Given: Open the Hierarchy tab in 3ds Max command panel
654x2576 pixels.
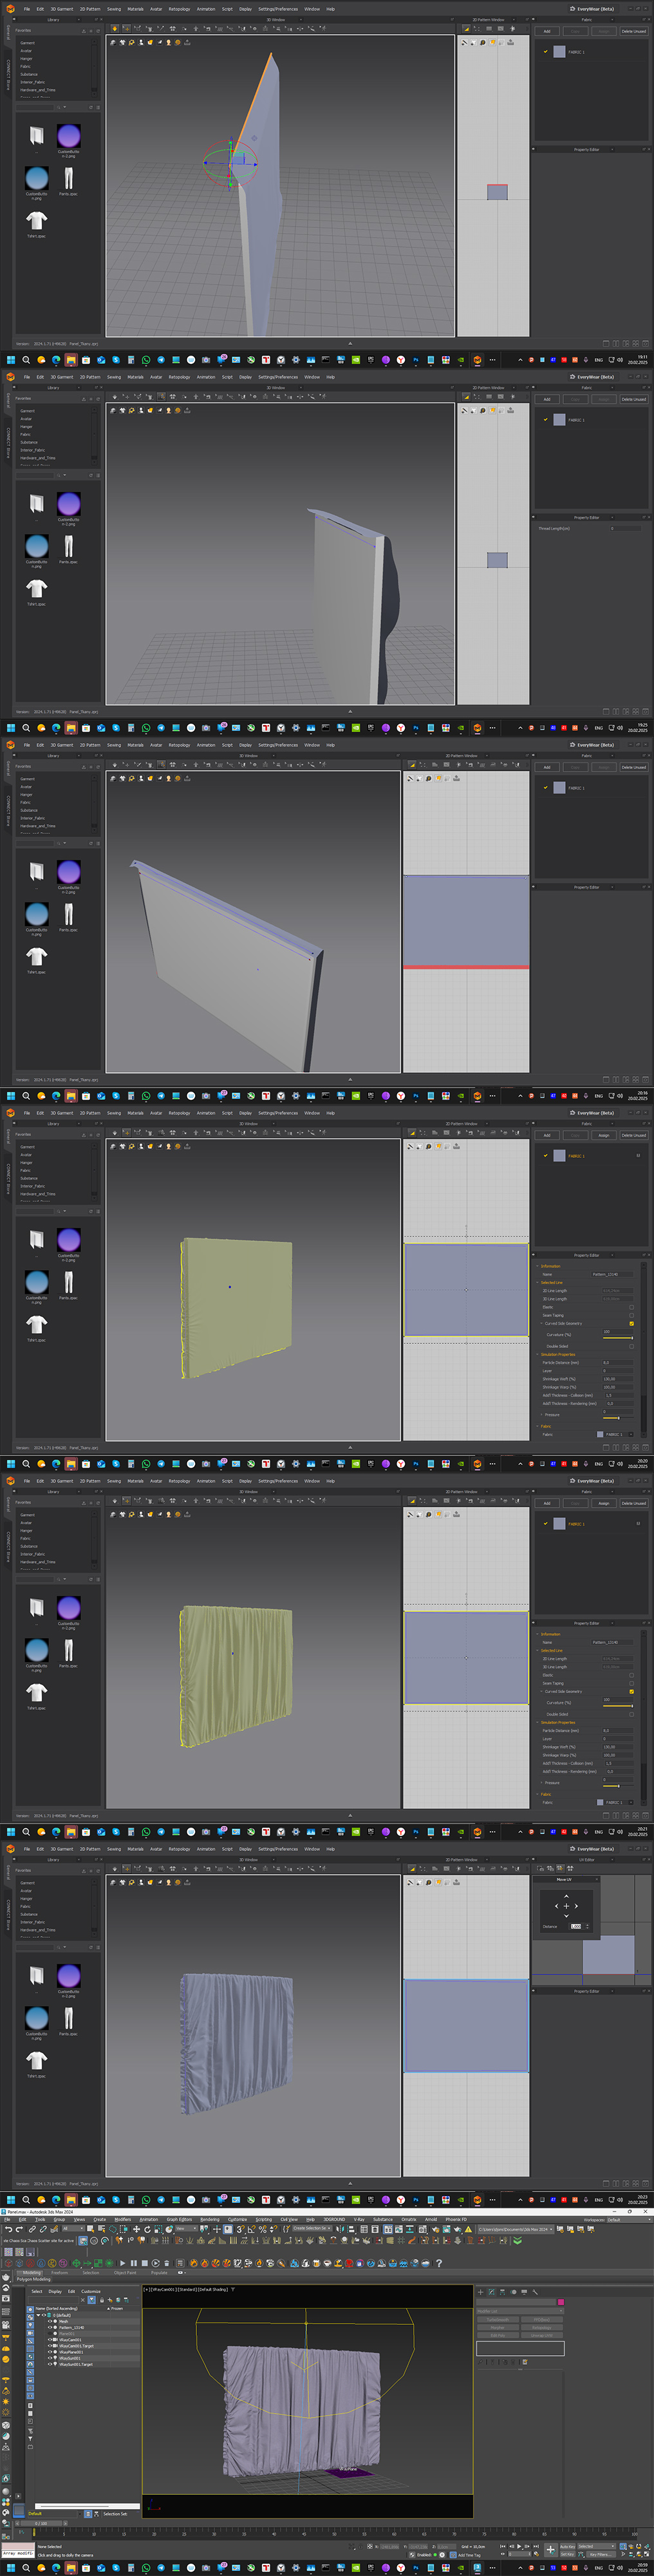Looking at the screenshot, I should (502, 2292).
